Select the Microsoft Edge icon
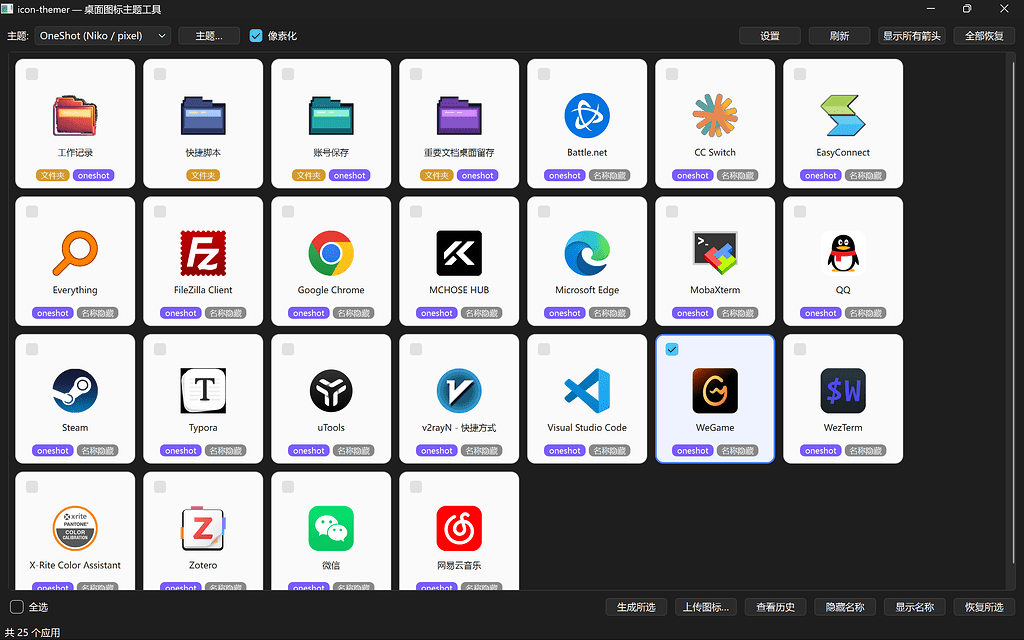The image size is (1024, 640). (x=587, y=253)
